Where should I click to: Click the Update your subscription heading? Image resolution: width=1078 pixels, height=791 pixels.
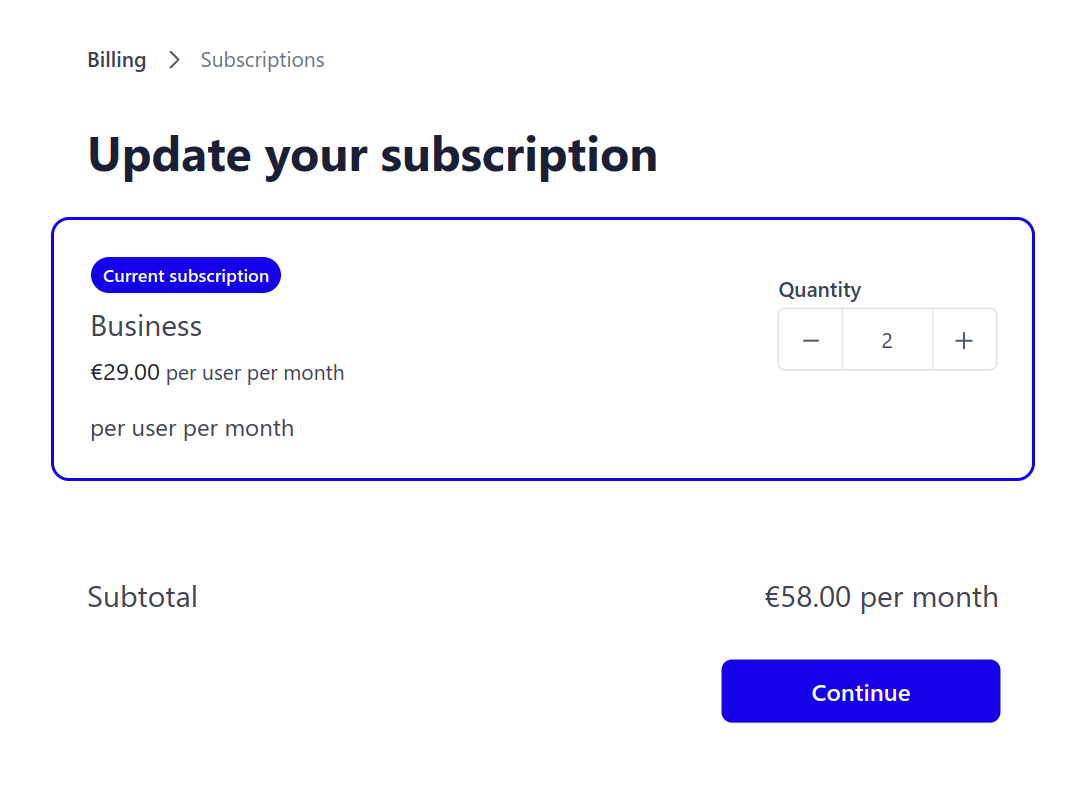tap(372, 155)
